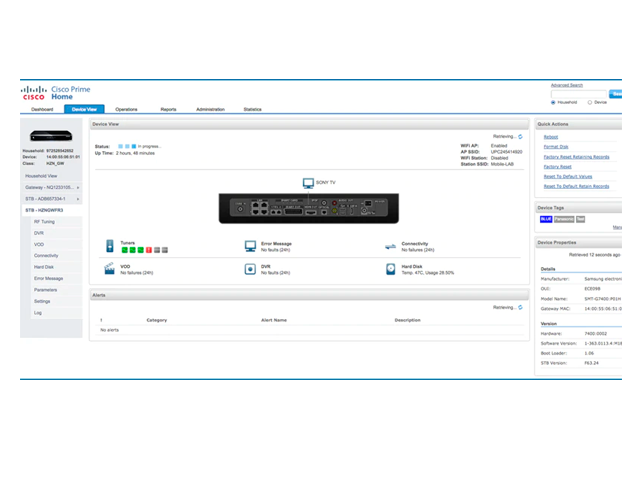Click the Factory Reset link
The image size is (640, 480).
tap(557, 166)
